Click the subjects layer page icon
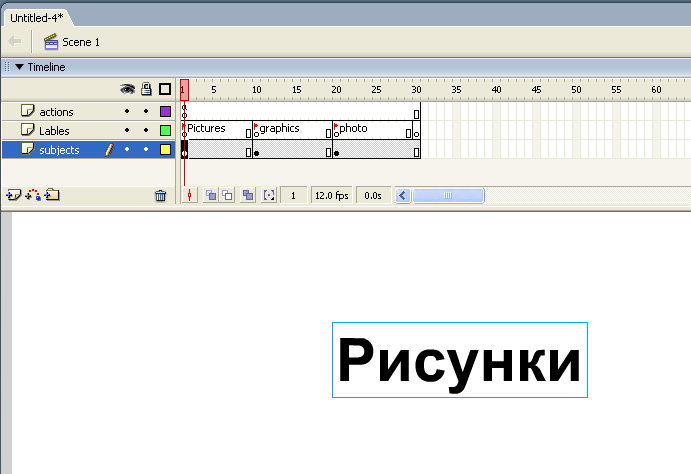The width and height of the screenshot is (691, 474). 27,149
